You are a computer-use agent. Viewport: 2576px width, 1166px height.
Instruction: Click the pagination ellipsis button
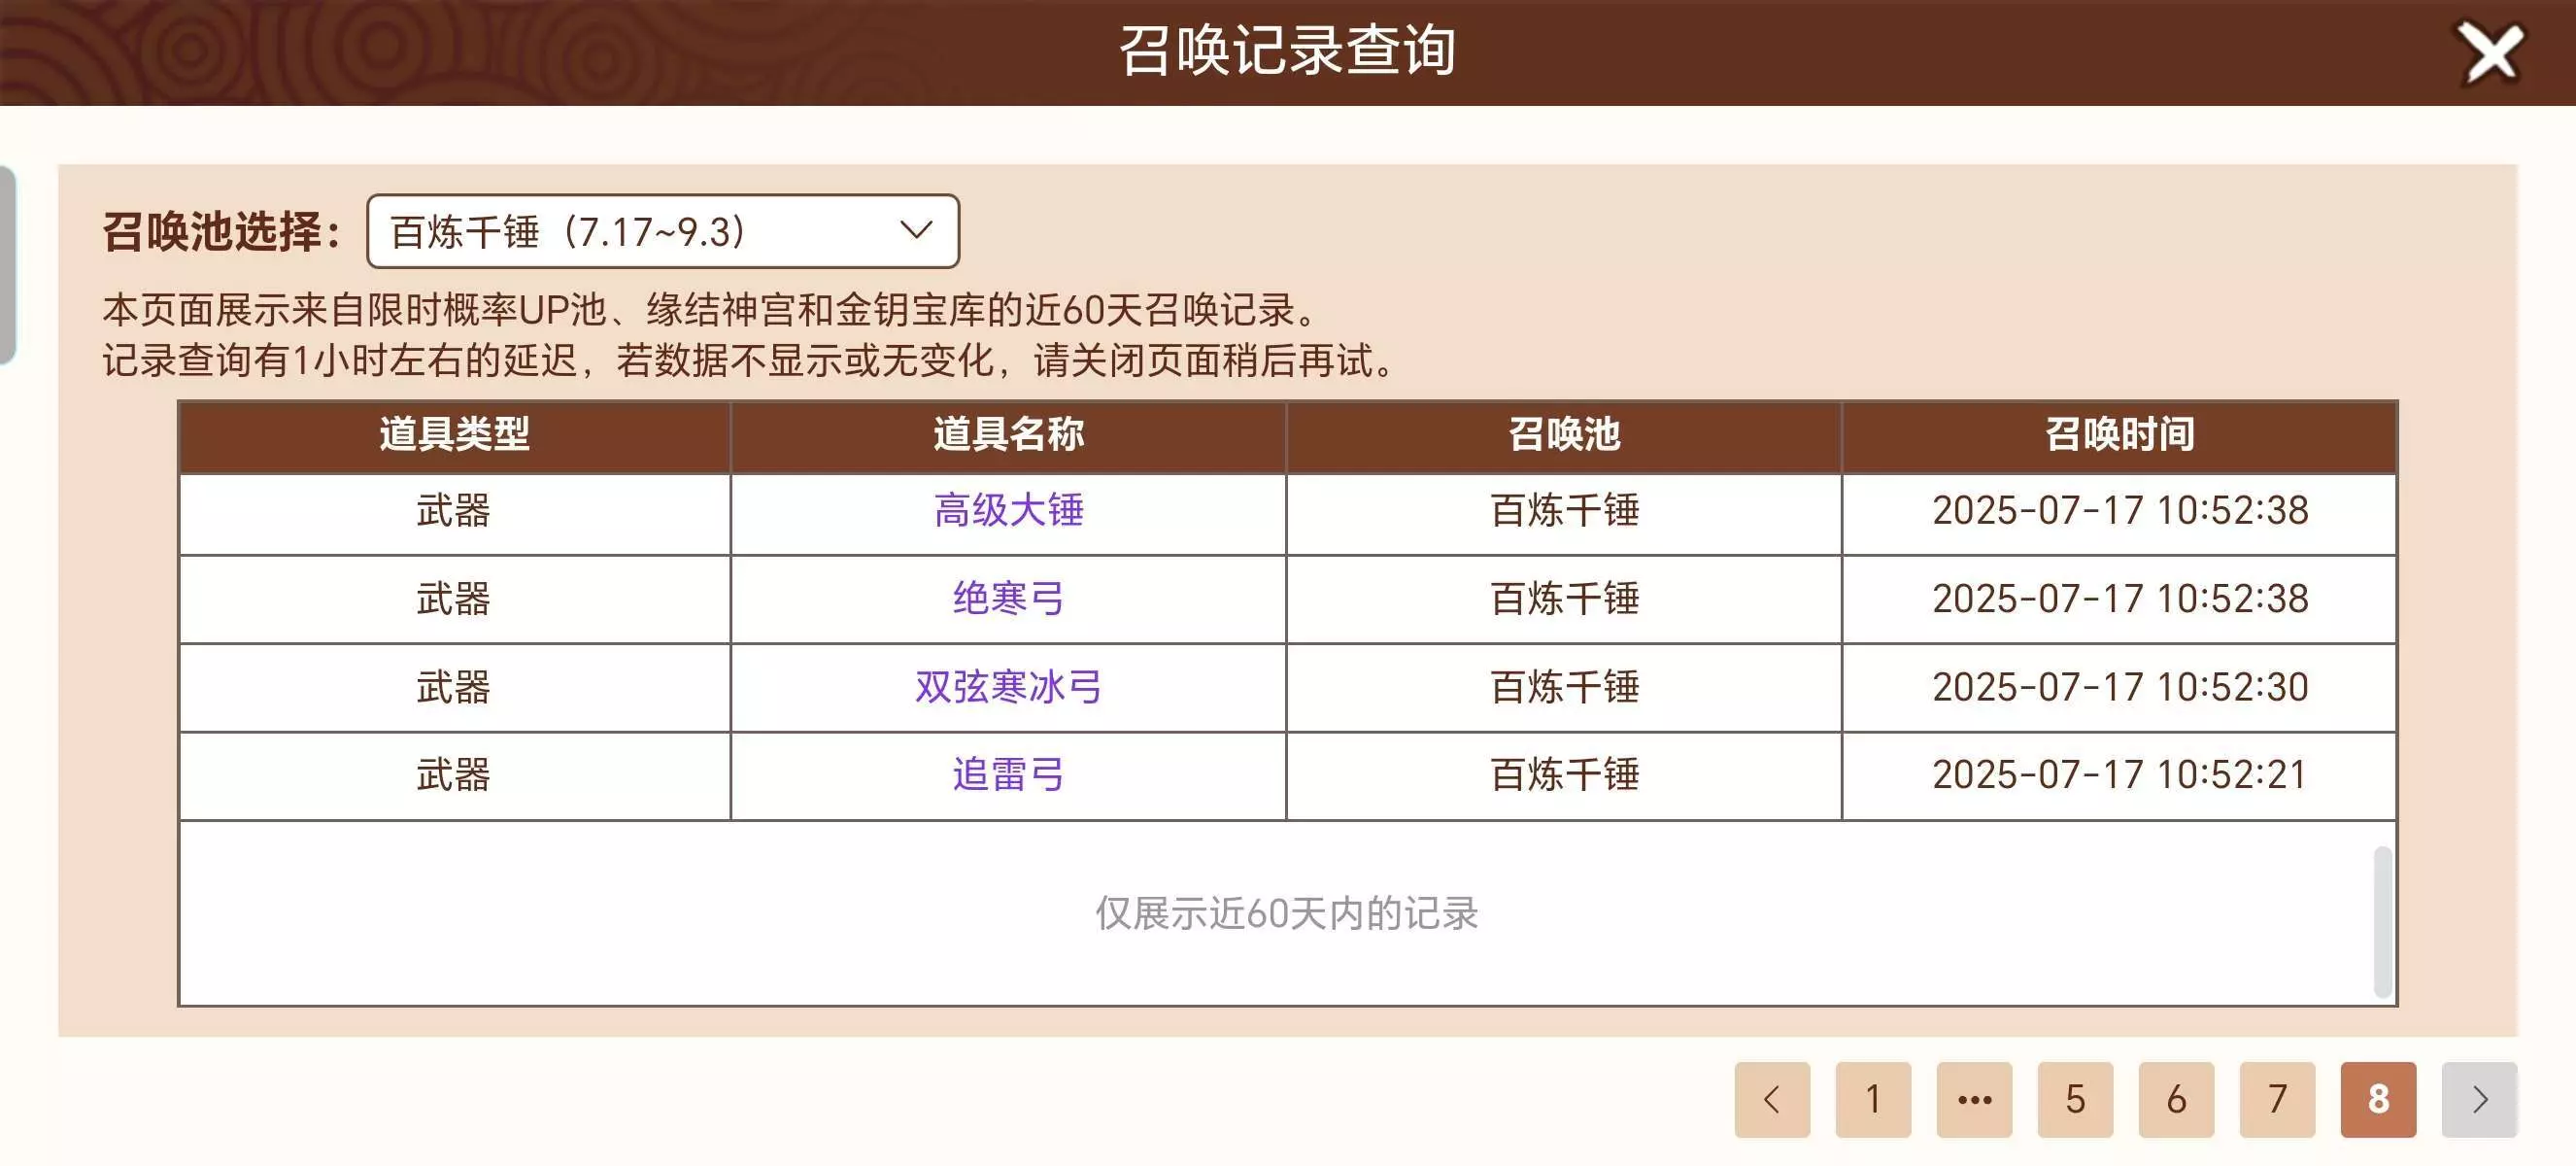pyautogui.click(x=1974, y=1099)
